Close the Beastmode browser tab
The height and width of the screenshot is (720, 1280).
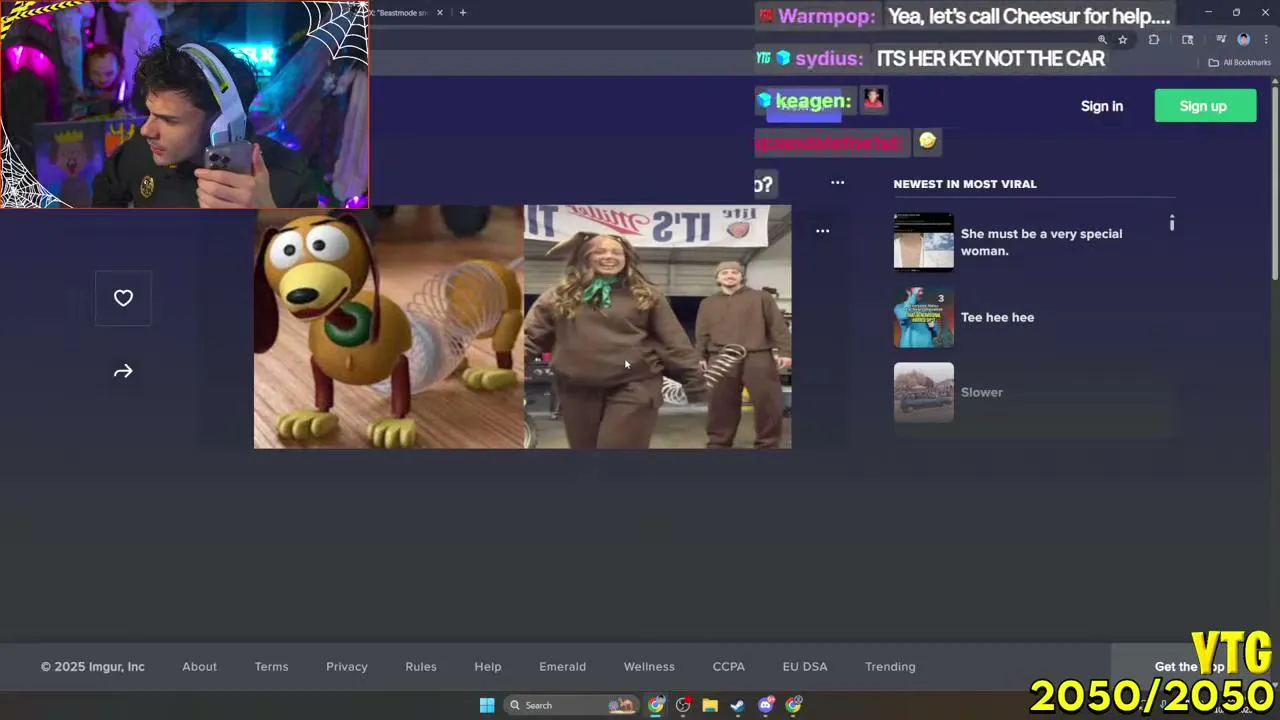click(439, 13)
